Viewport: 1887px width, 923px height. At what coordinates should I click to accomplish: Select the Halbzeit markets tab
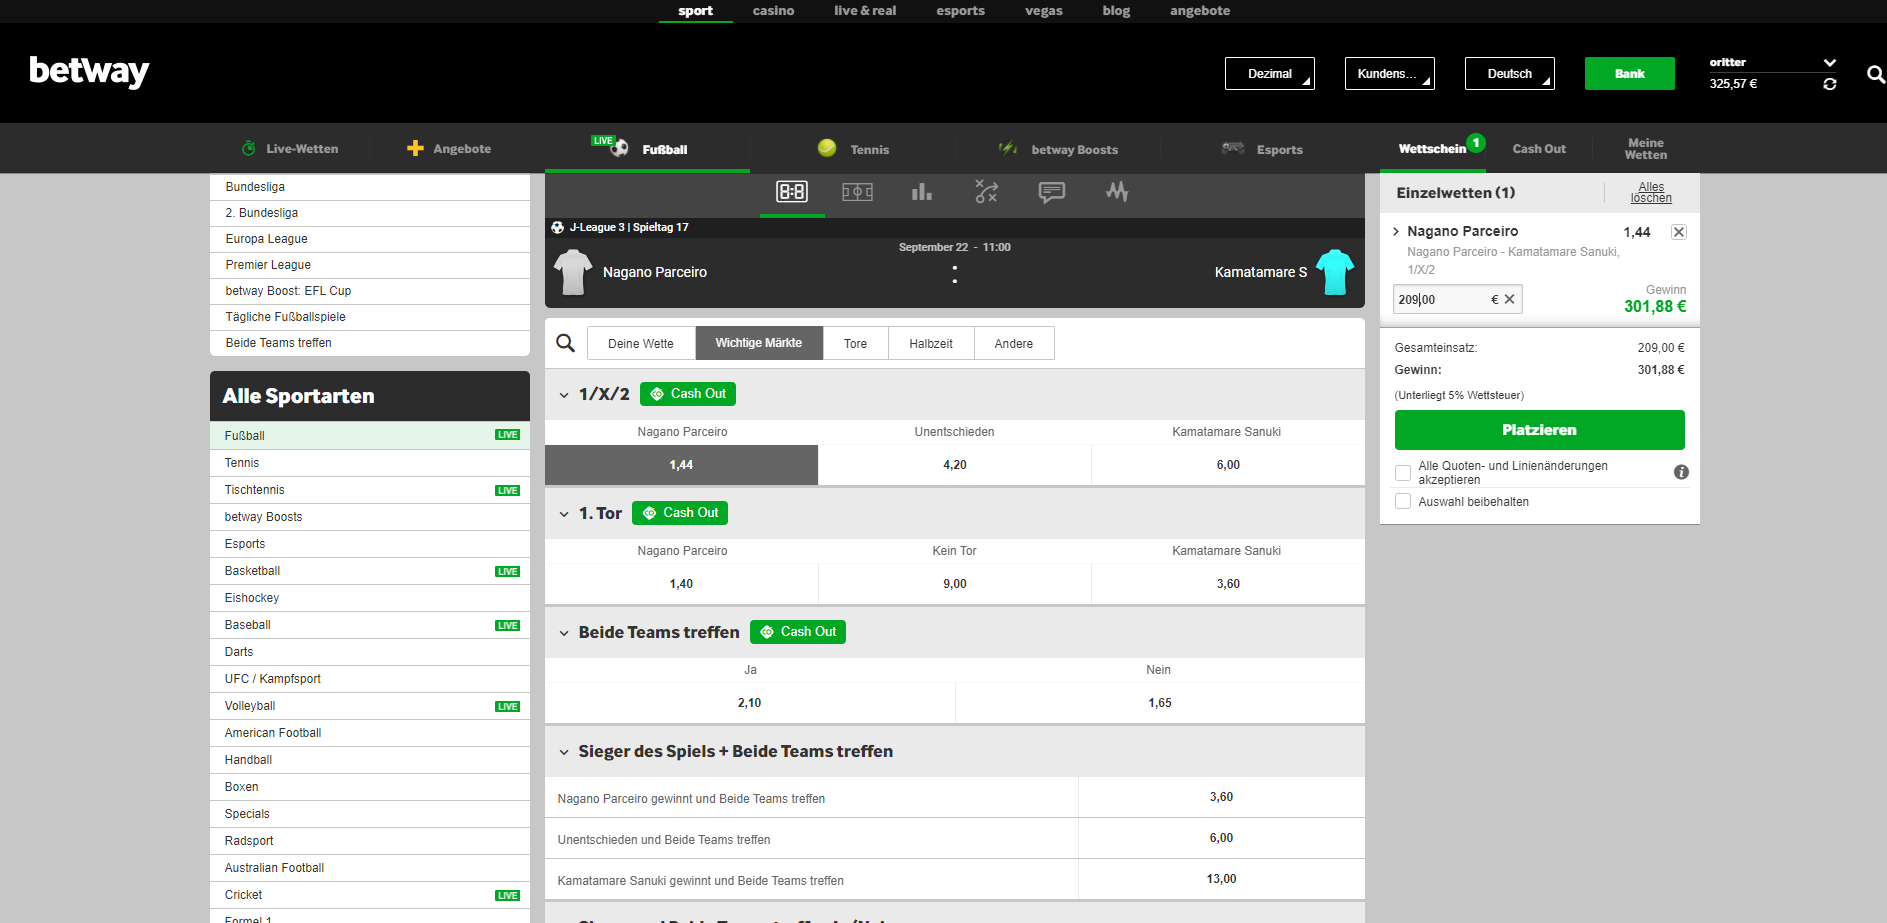tap(931, 343)
